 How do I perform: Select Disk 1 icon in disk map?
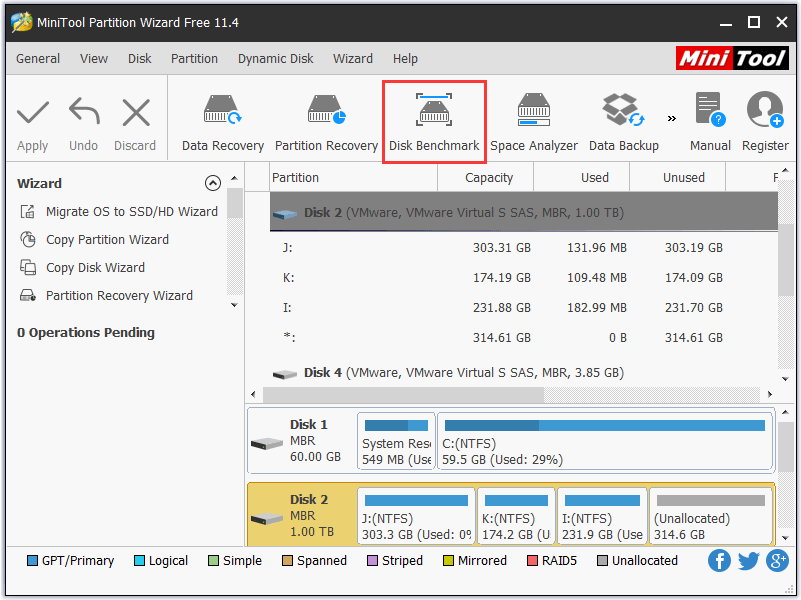click(267, 443)
